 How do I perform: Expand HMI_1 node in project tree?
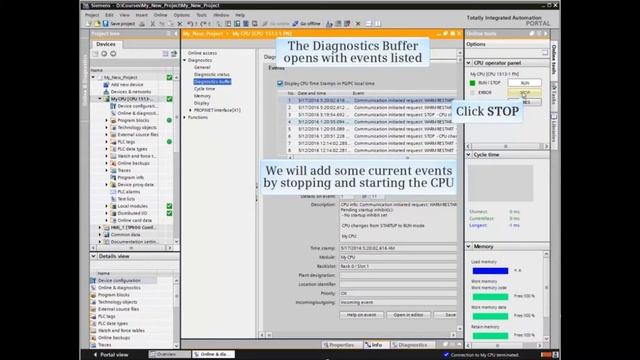click(x=100, y=227)
